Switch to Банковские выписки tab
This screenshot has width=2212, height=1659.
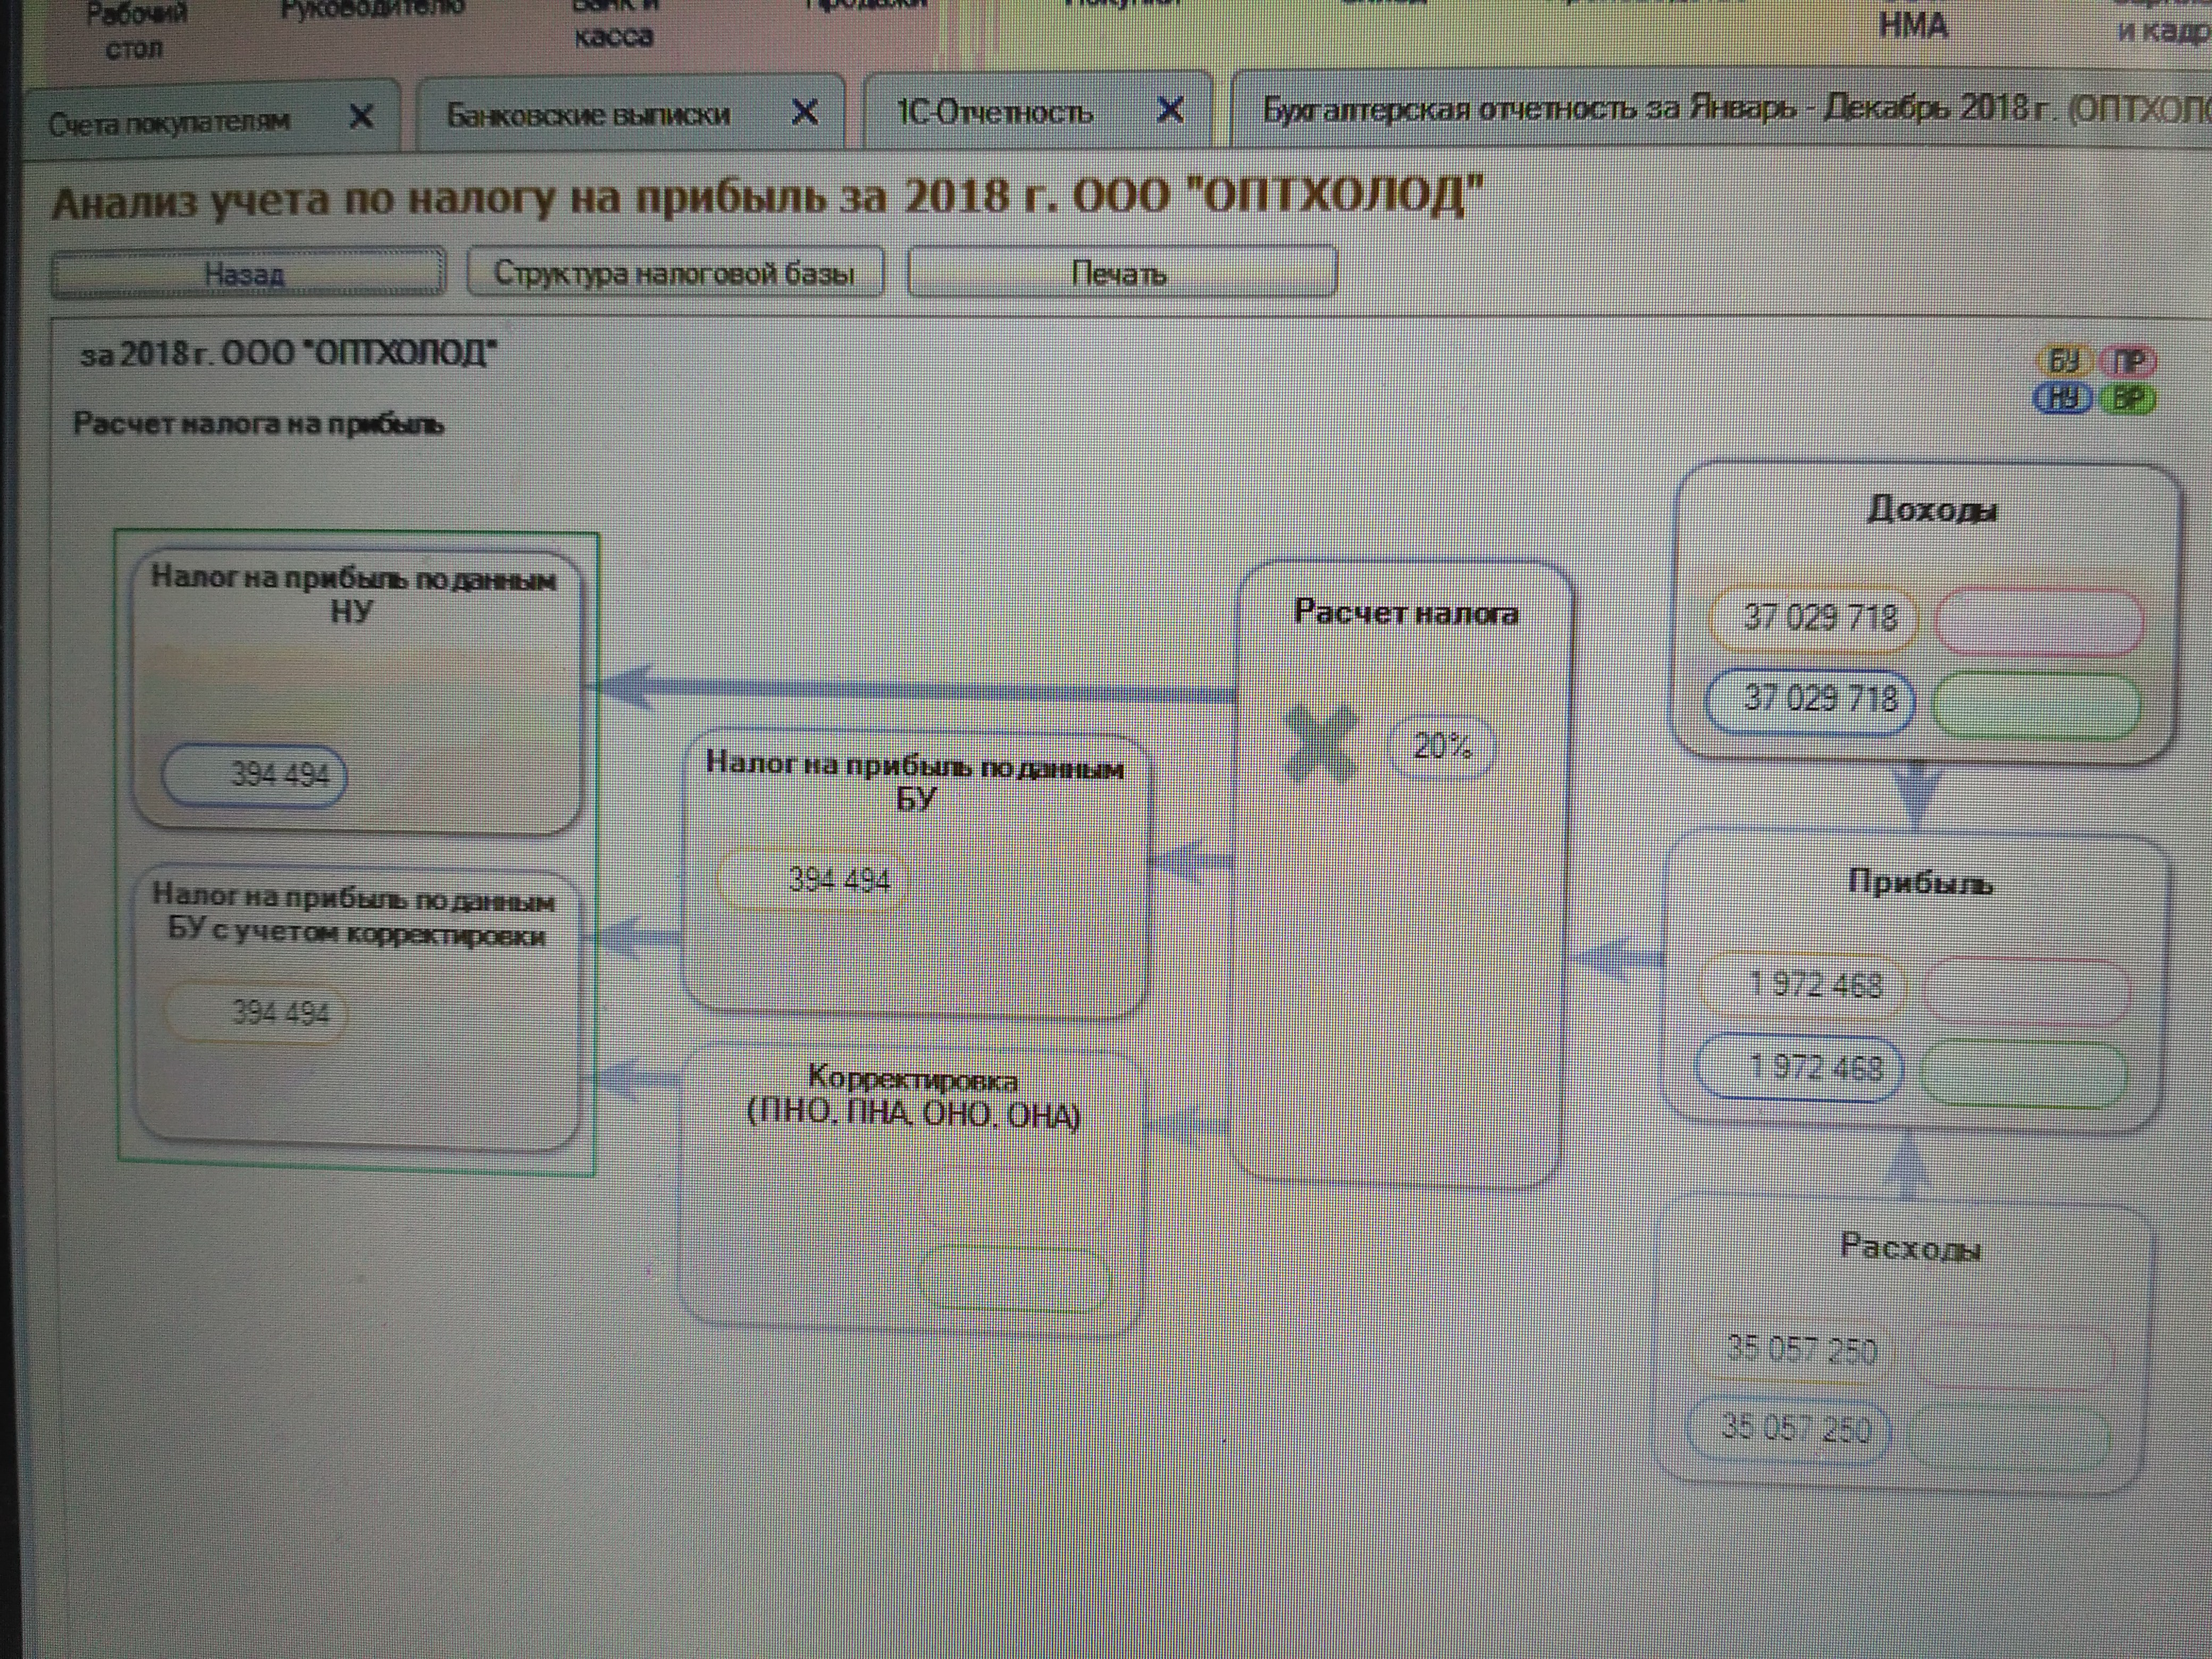click(x=588, y=115)
